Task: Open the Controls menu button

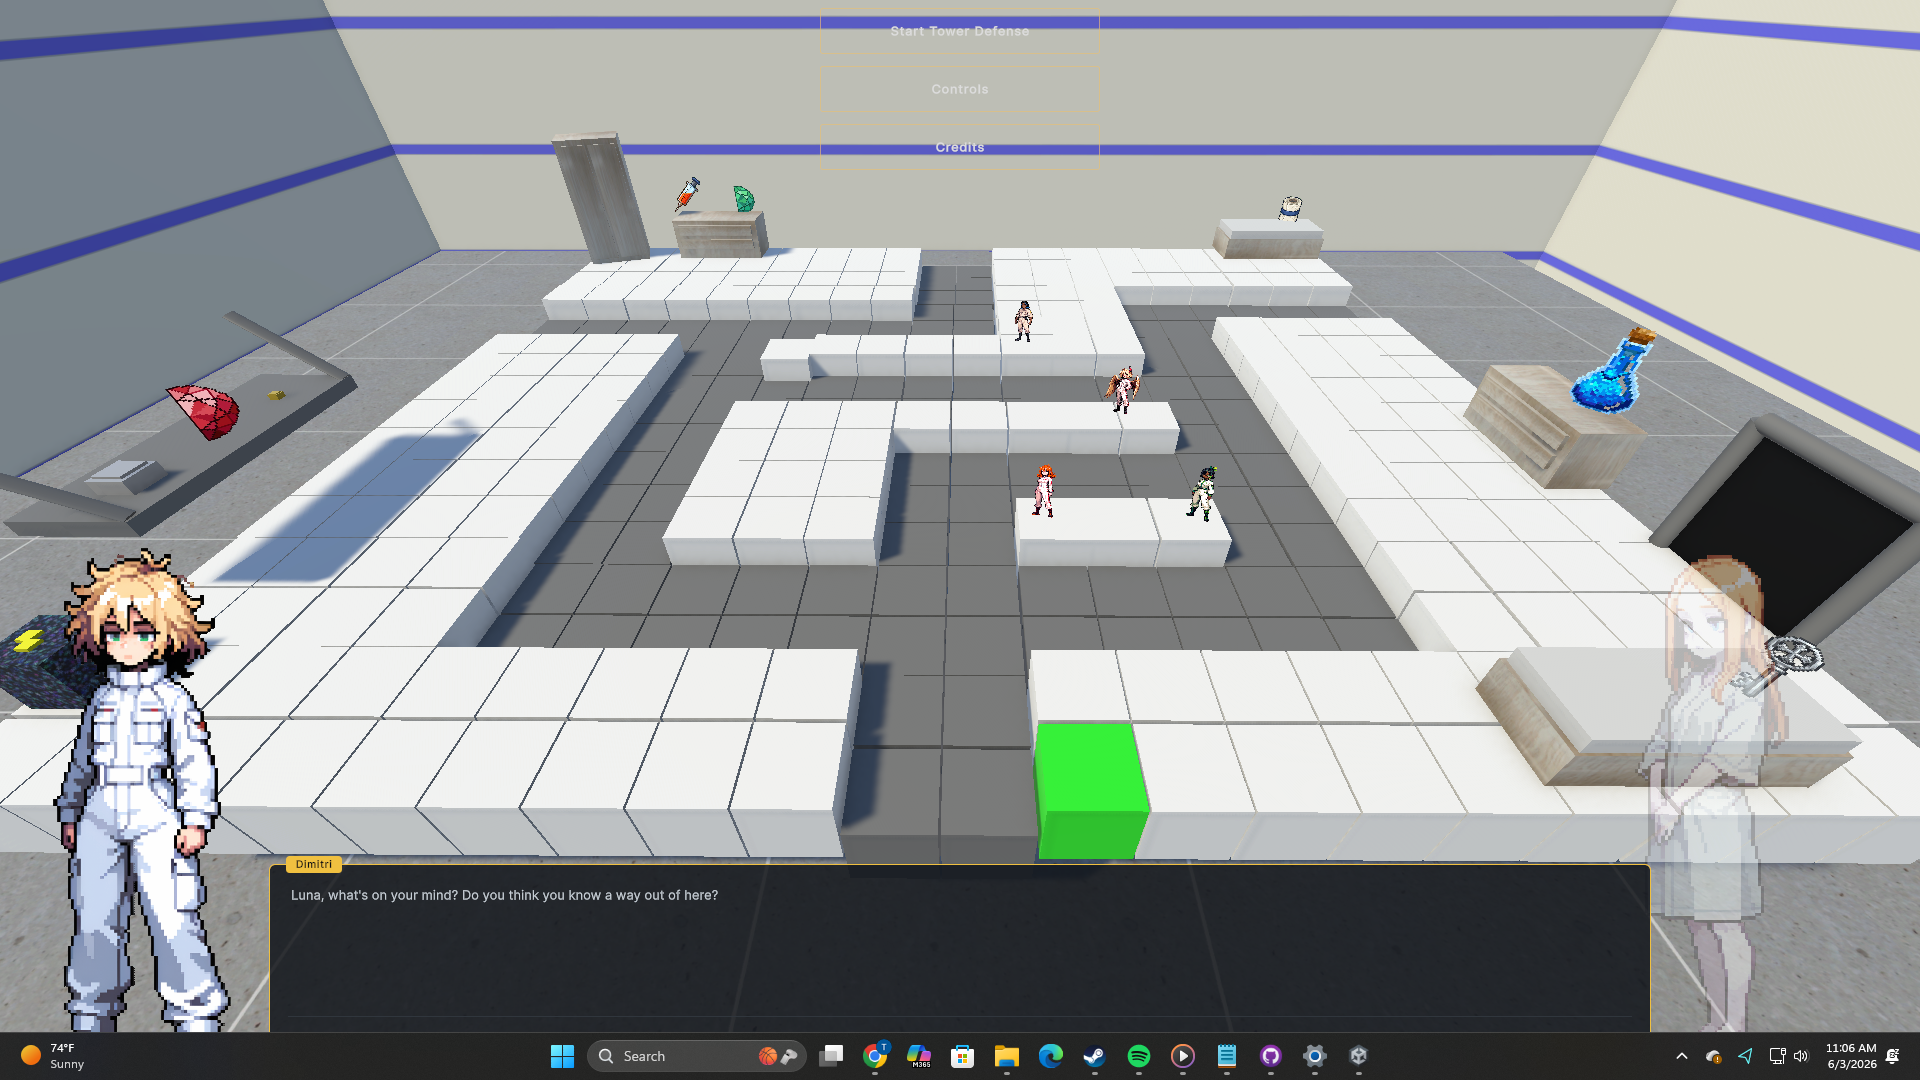Action: 959,89
